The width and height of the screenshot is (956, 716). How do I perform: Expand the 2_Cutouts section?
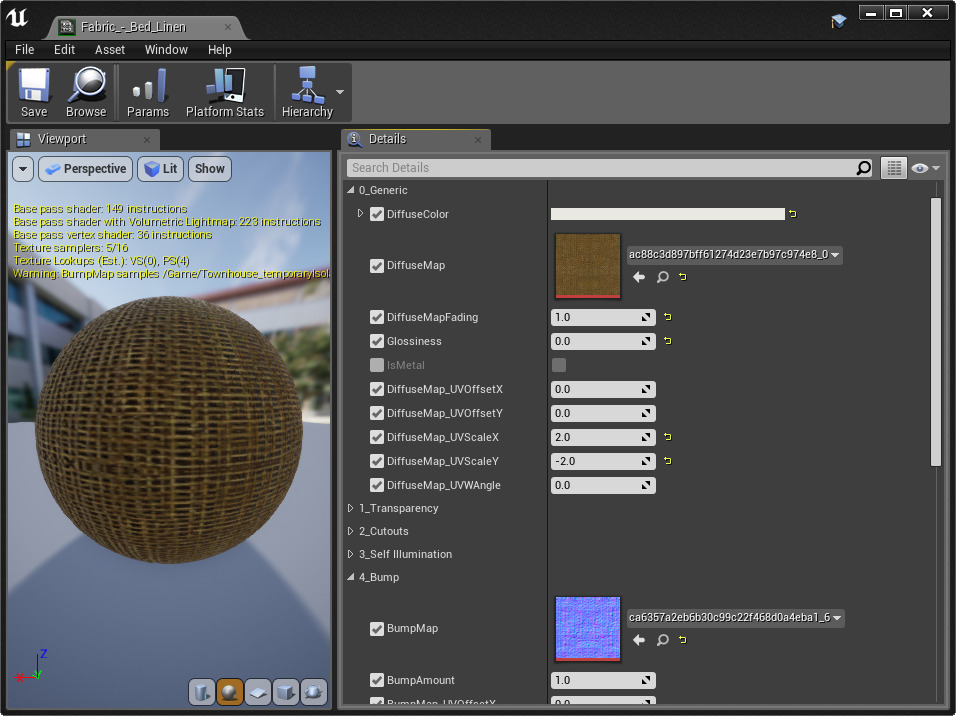[x=352, y=531]
